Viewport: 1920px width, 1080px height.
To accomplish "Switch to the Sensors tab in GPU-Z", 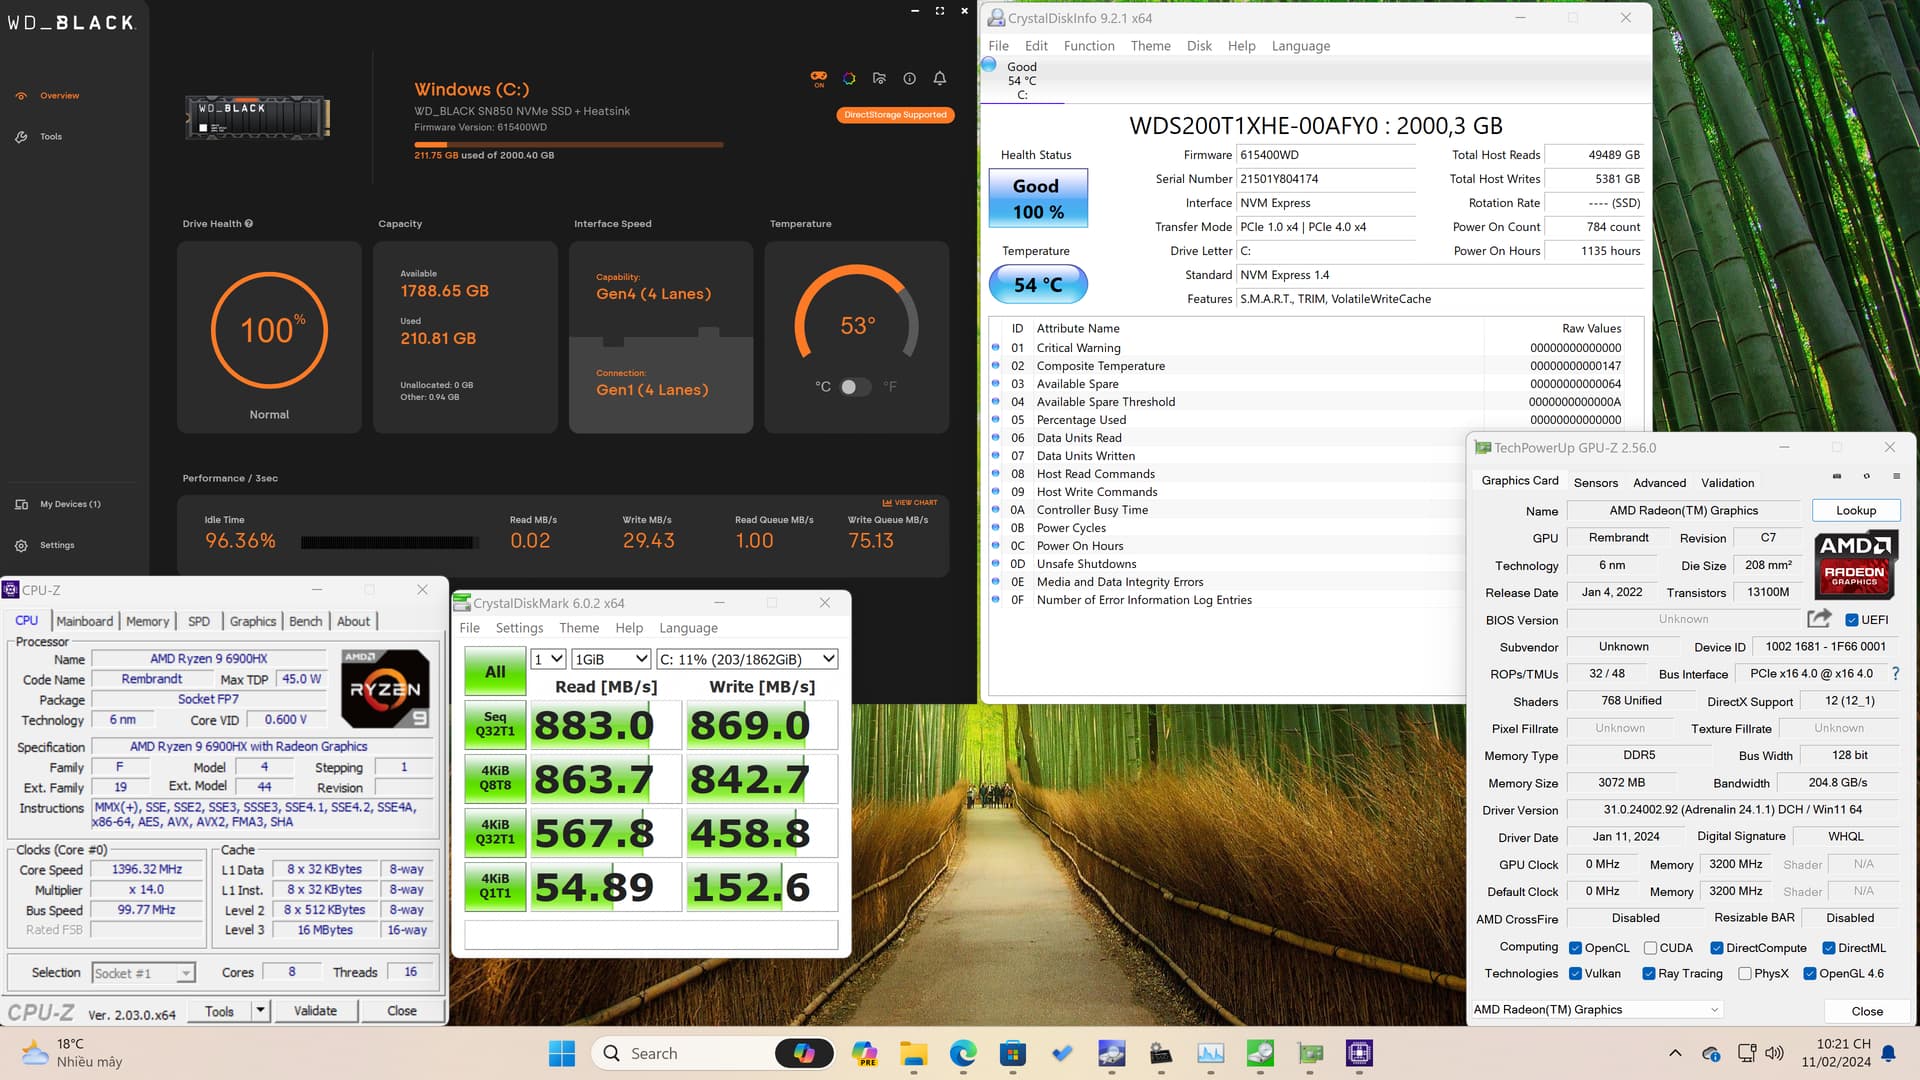I will point(1595,483).
